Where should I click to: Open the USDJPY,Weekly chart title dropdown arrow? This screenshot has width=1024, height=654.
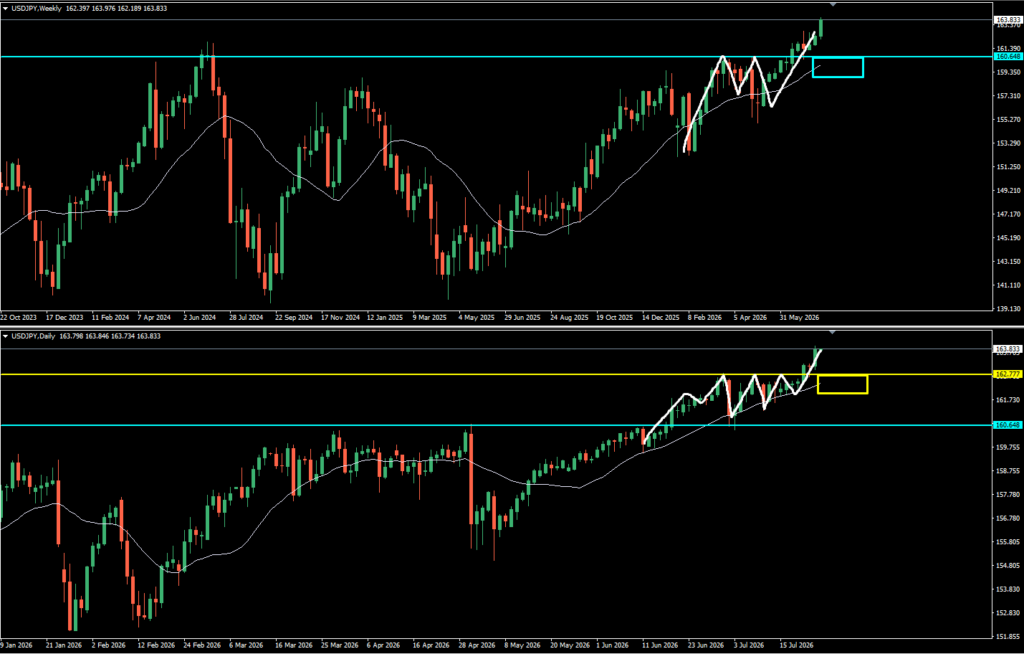(6, 8)
